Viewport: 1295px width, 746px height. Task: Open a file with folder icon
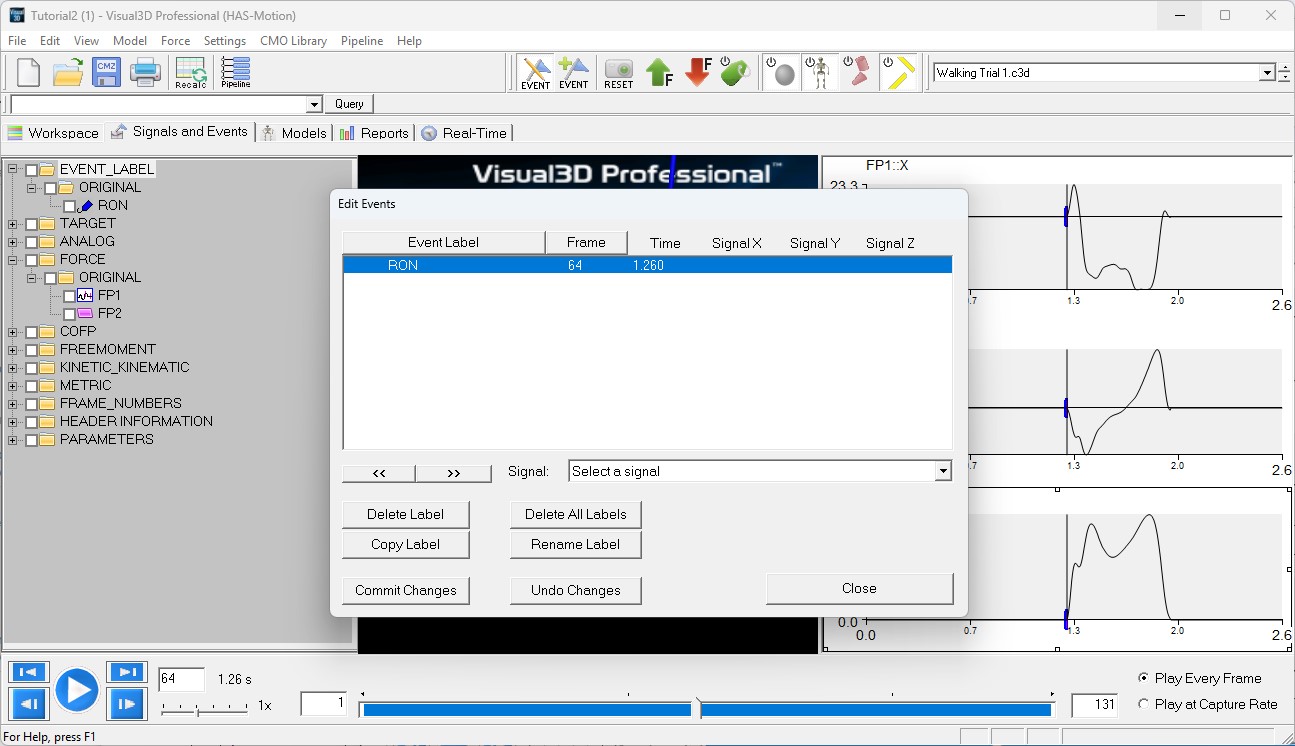pos(68,72)
